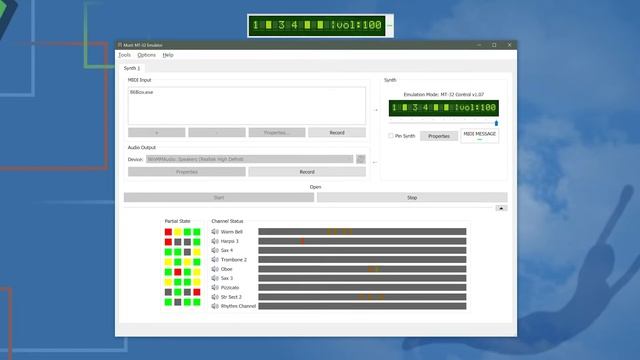This screenshot has width=640, height=360.
Task: Click Record button under MIDI Input
Action: click(337, 133)
